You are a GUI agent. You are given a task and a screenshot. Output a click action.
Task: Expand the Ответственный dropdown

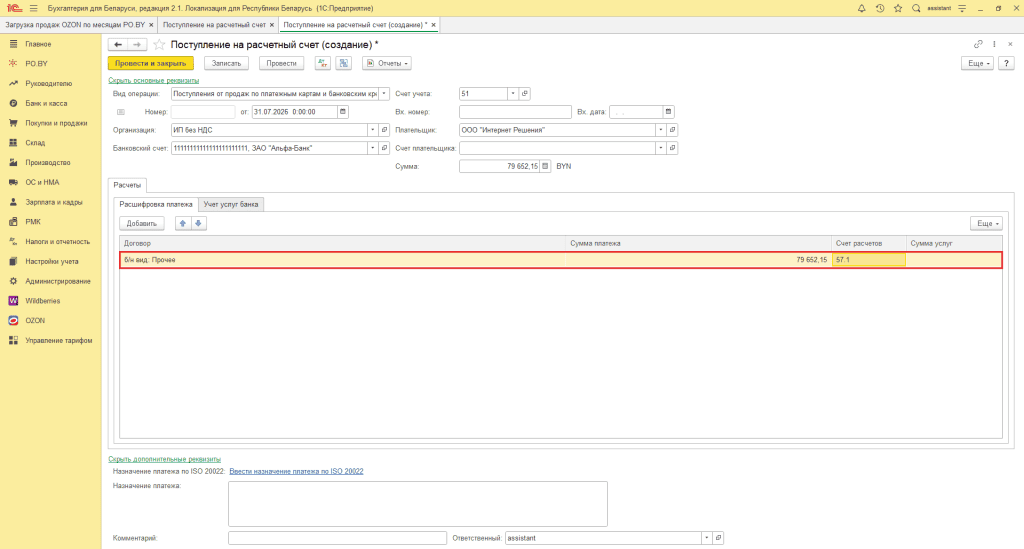pyautogui.click(x=707, y=538)
